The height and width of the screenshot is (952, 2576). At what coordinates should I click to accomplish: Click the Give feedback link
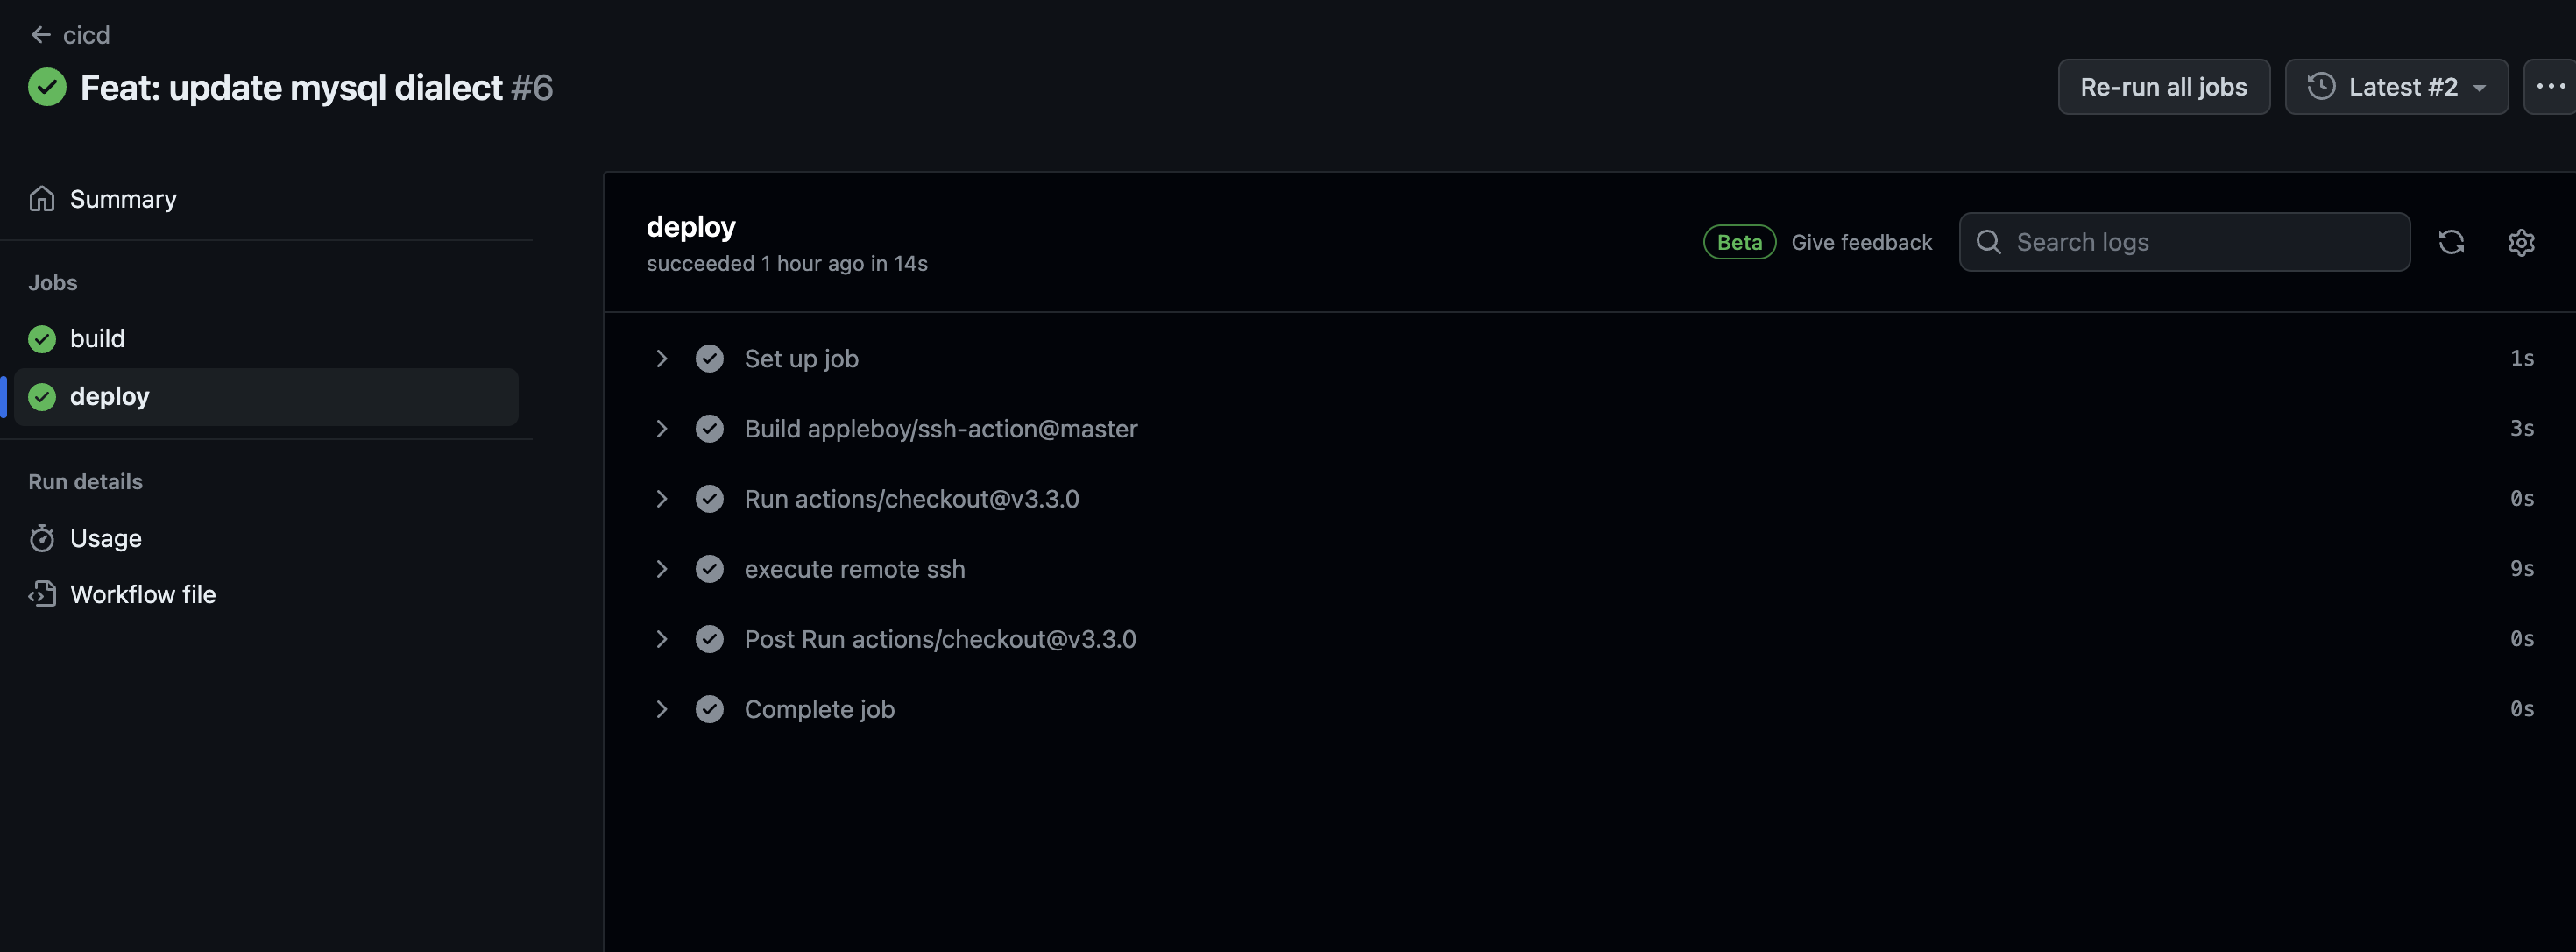click(x=1861, y=242)
